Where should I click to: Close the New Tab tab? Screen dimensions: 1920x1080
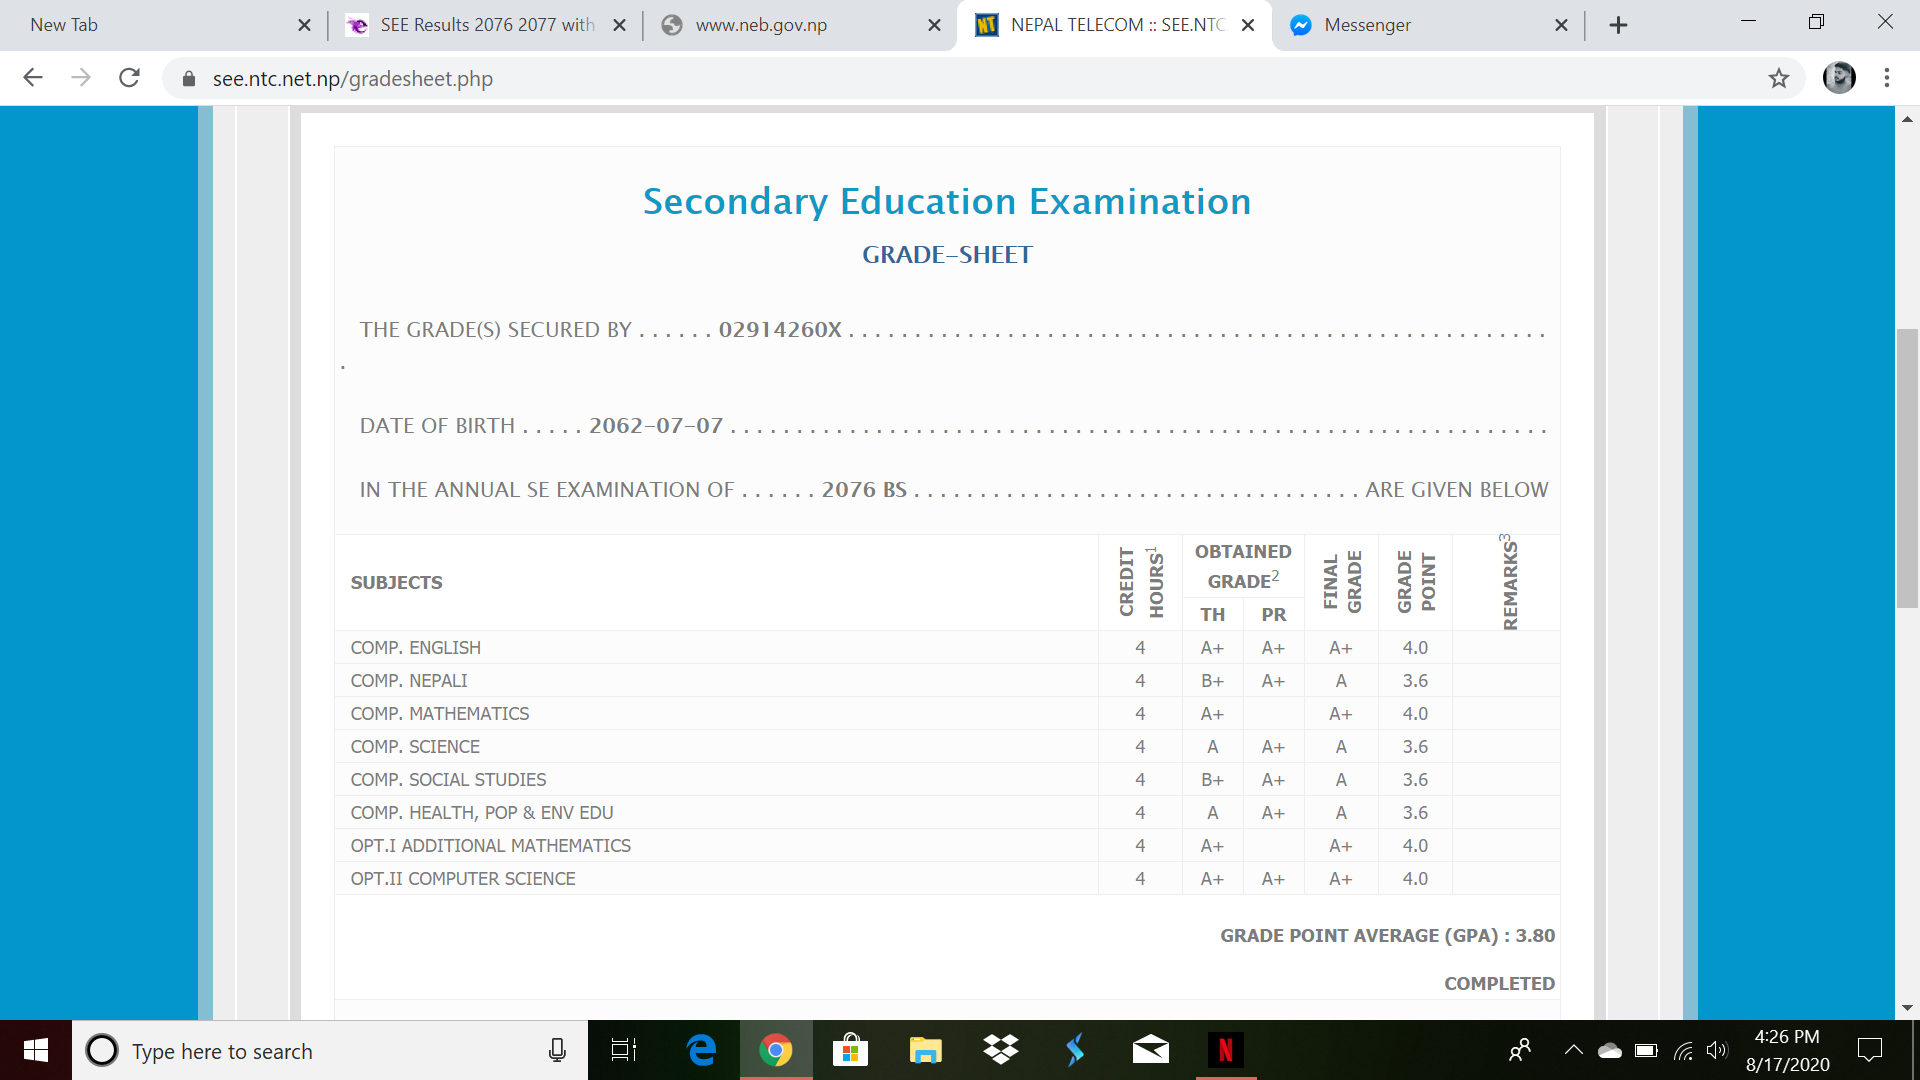[304, 25]
